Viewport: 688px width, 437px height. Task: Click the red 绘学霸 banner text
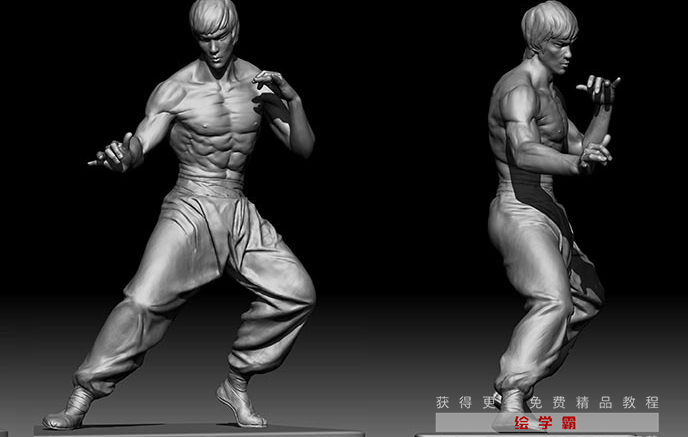click(545, 423)
